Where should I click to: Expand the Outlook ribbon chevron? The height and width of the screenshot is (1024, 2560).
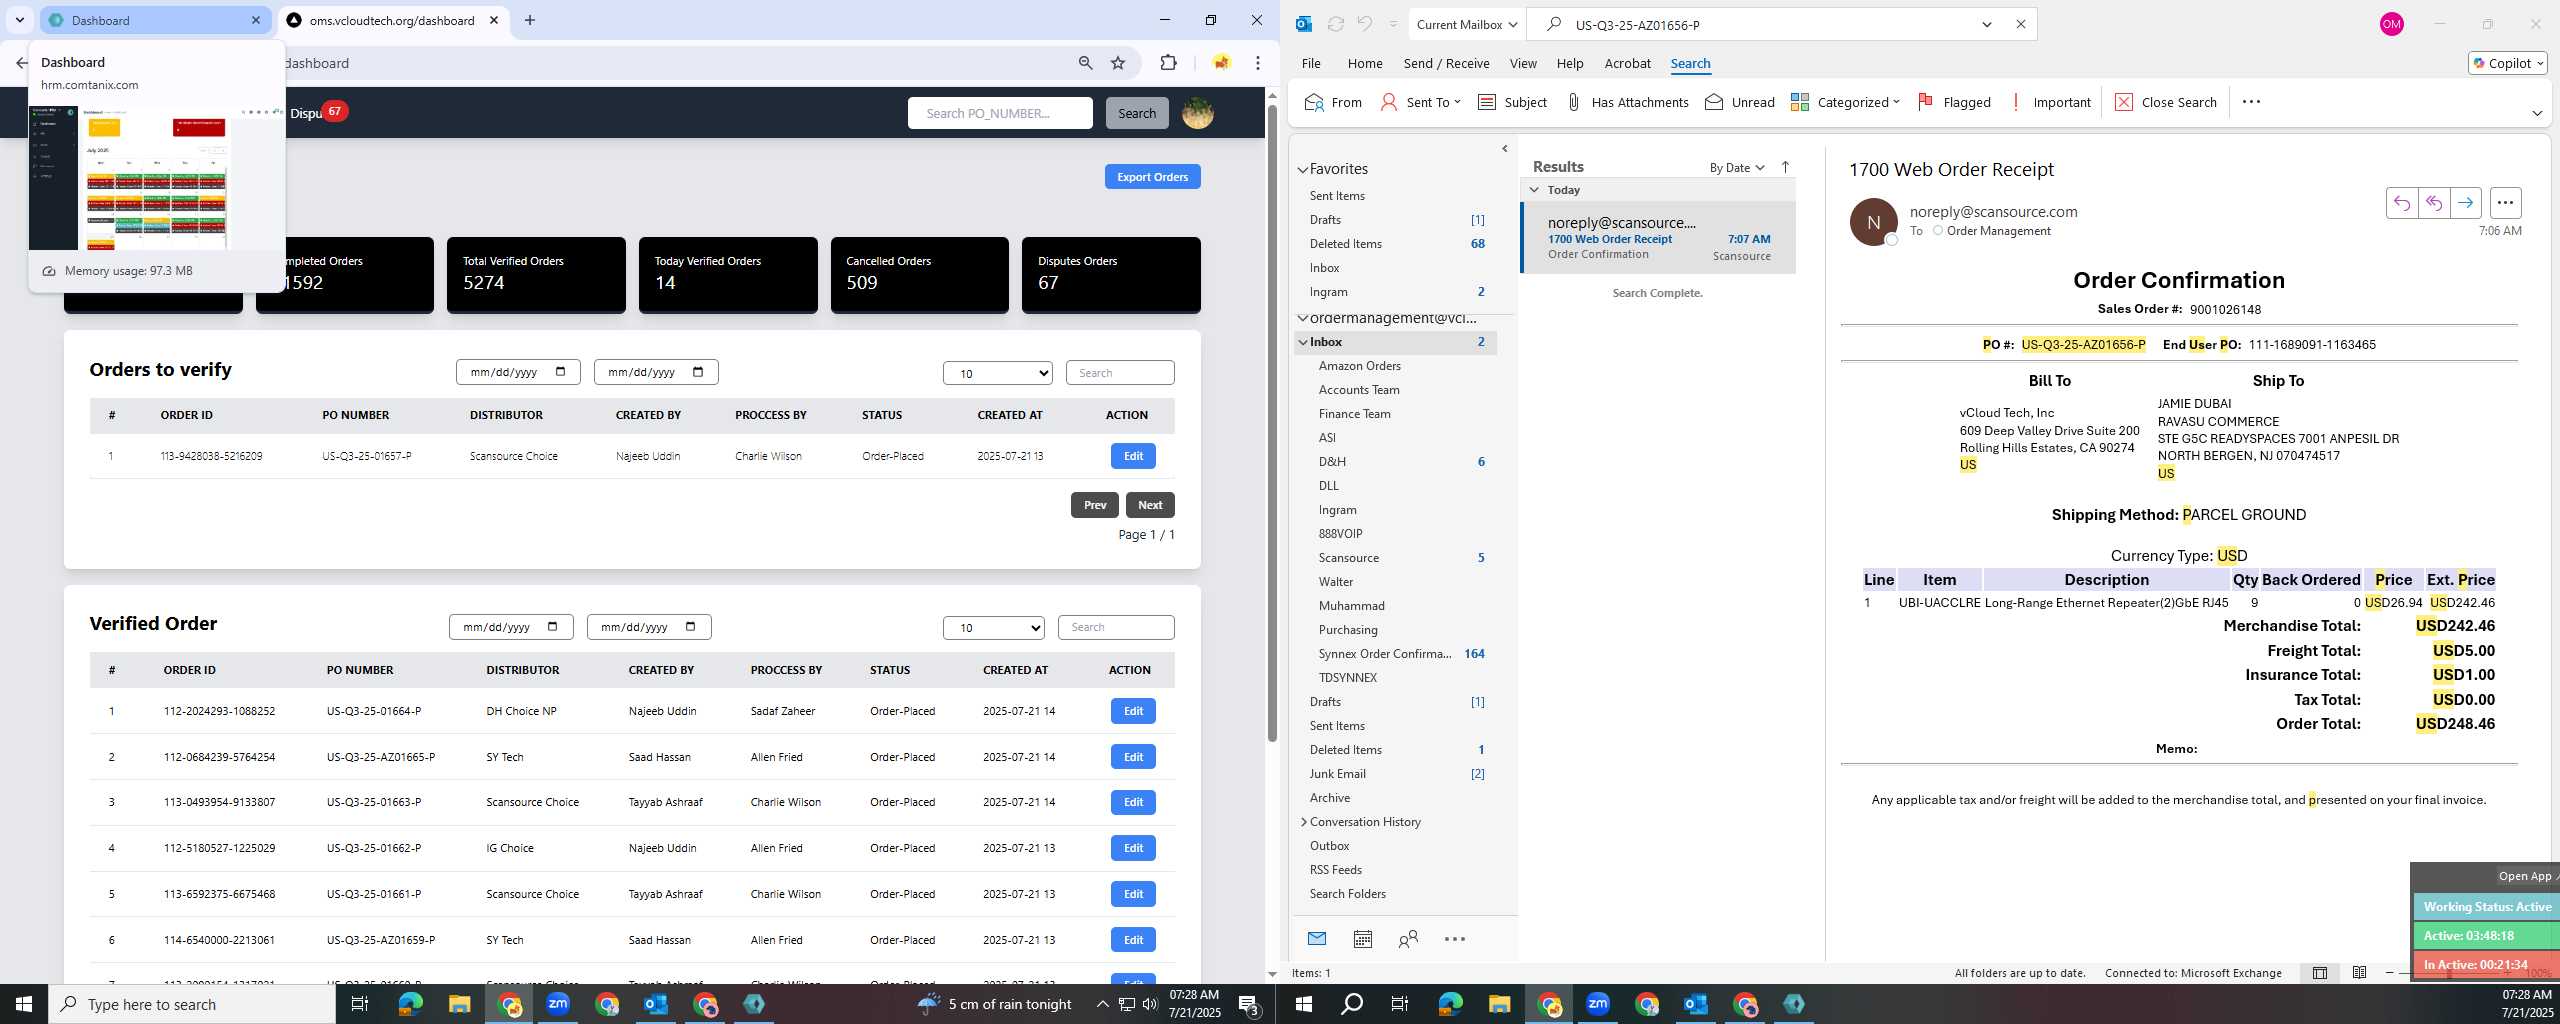(x=2537, y=113)
